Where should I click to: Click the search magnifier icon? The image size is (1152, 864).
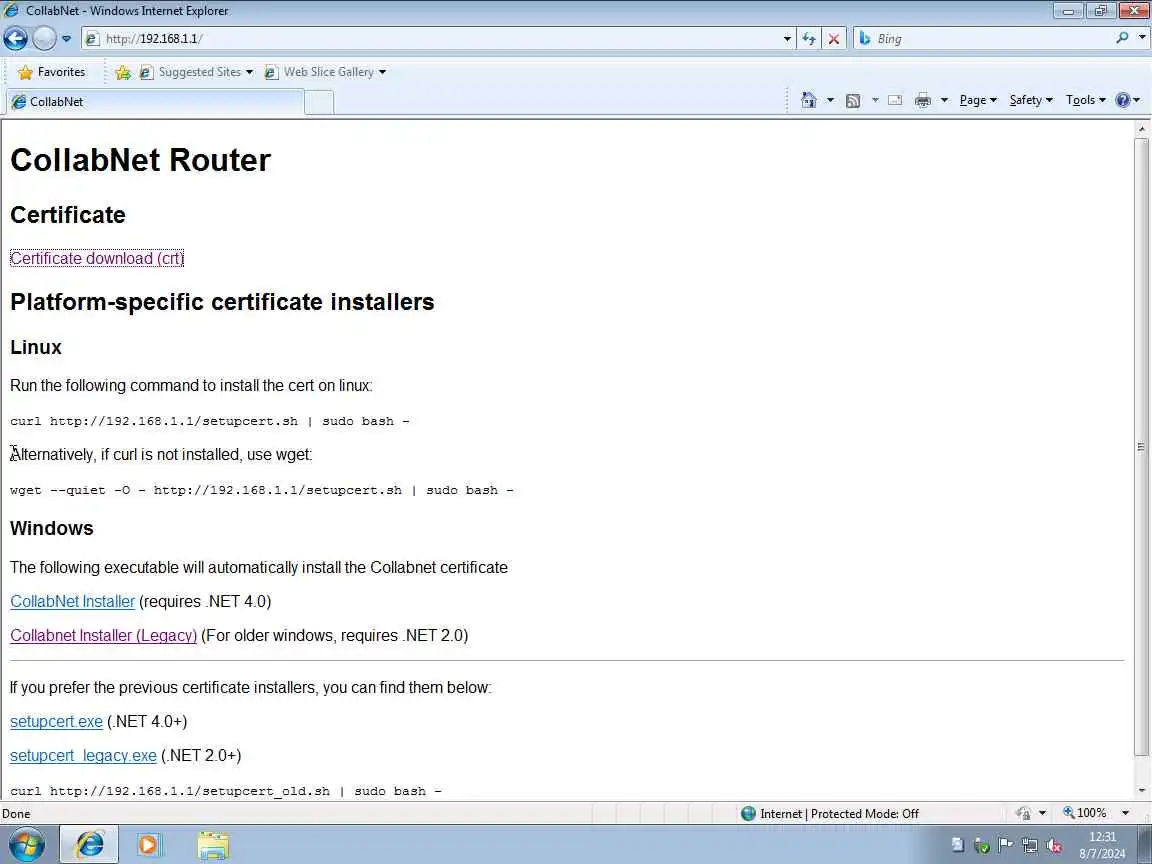click(1122, 37)
